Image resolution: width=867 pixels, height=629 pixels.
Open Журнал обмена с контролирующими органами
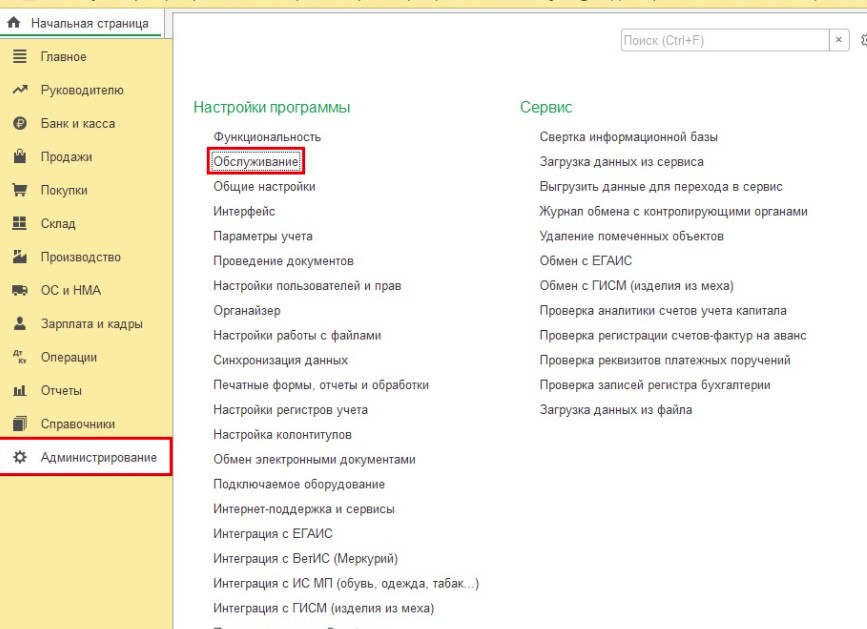point(673,211)
